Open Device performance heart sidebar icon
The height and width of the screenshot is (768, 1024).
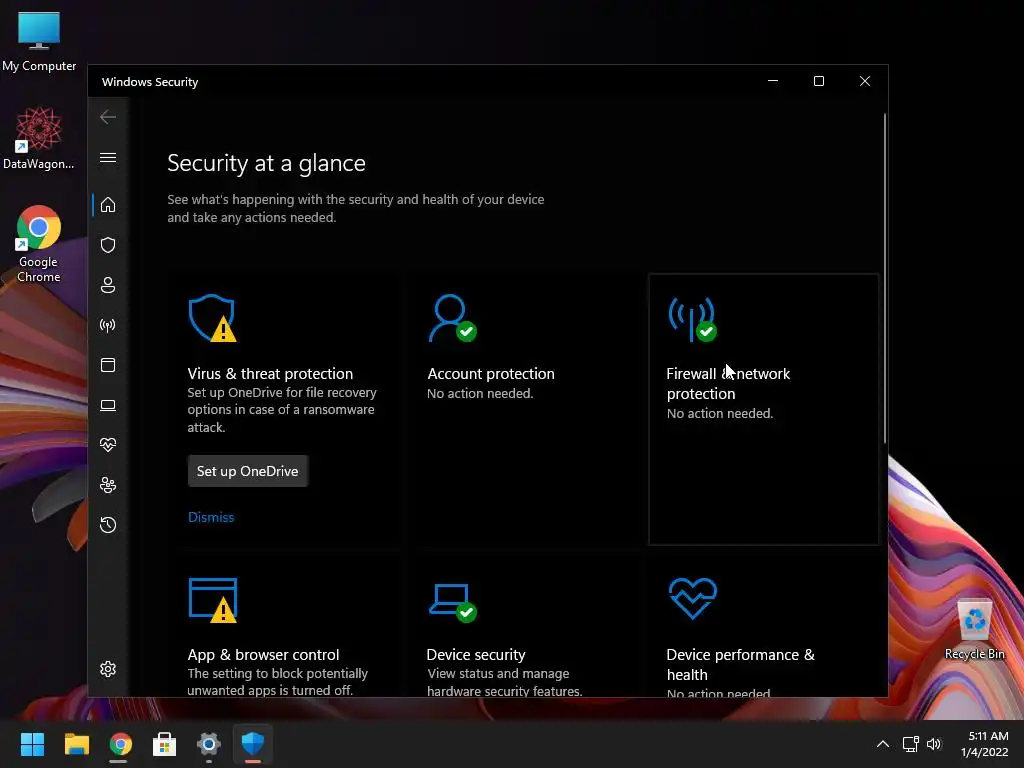click(108, 445)
